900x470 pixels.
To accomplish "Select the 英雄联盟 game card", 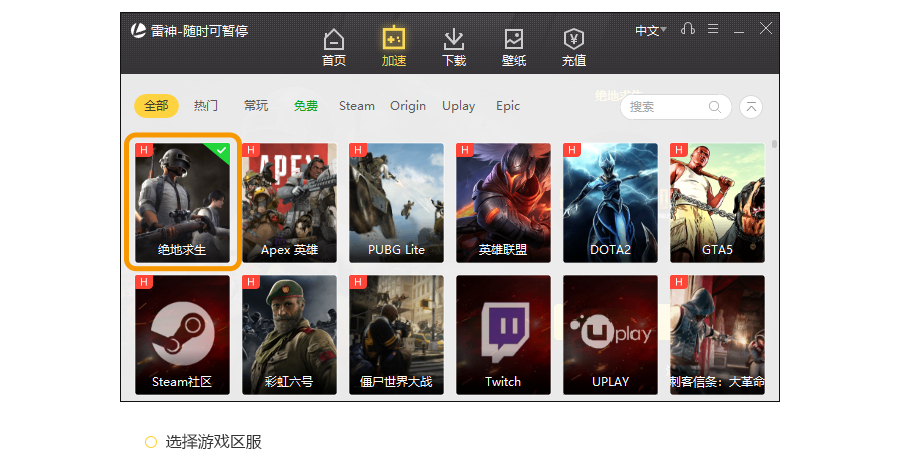I will click(x=503, y=203).
